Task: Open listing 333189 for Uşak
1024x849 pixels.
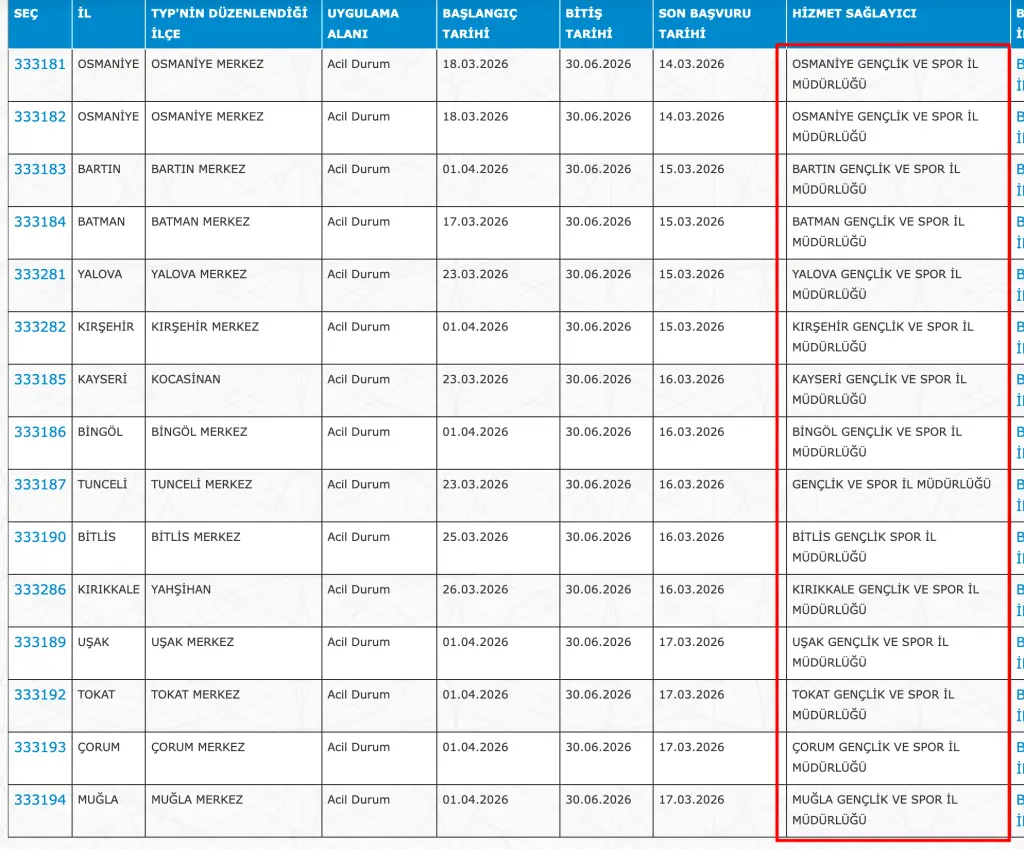Action: coord(40,642)
